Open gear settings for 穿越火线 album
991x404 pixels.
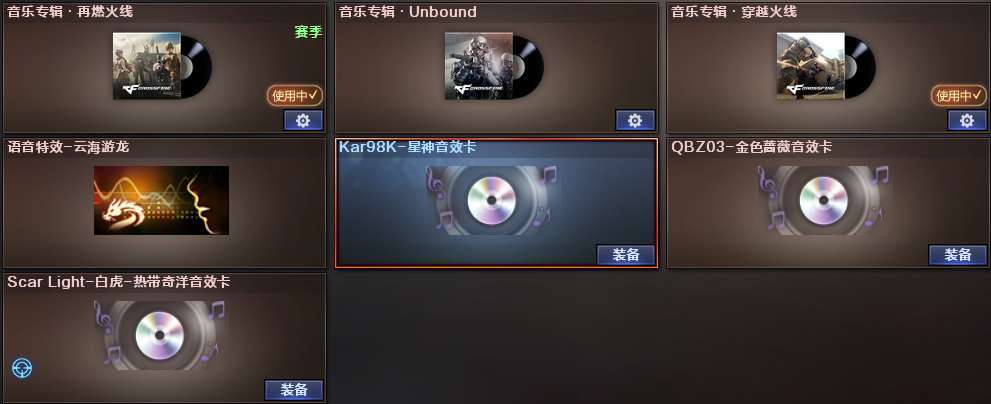click(x=967, y=120)
